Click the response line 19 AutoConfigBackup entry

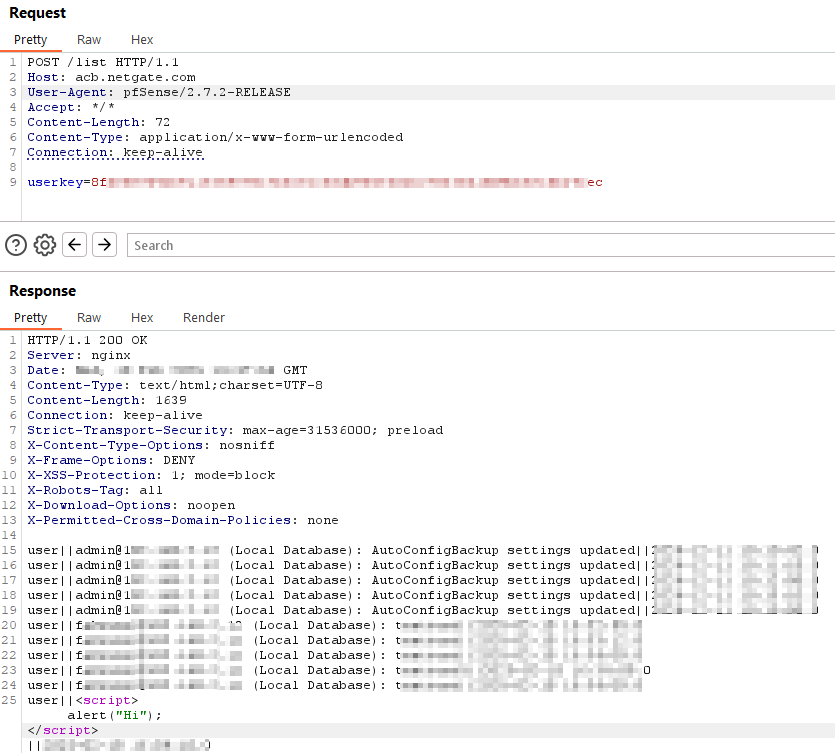[x=422, y=610]
